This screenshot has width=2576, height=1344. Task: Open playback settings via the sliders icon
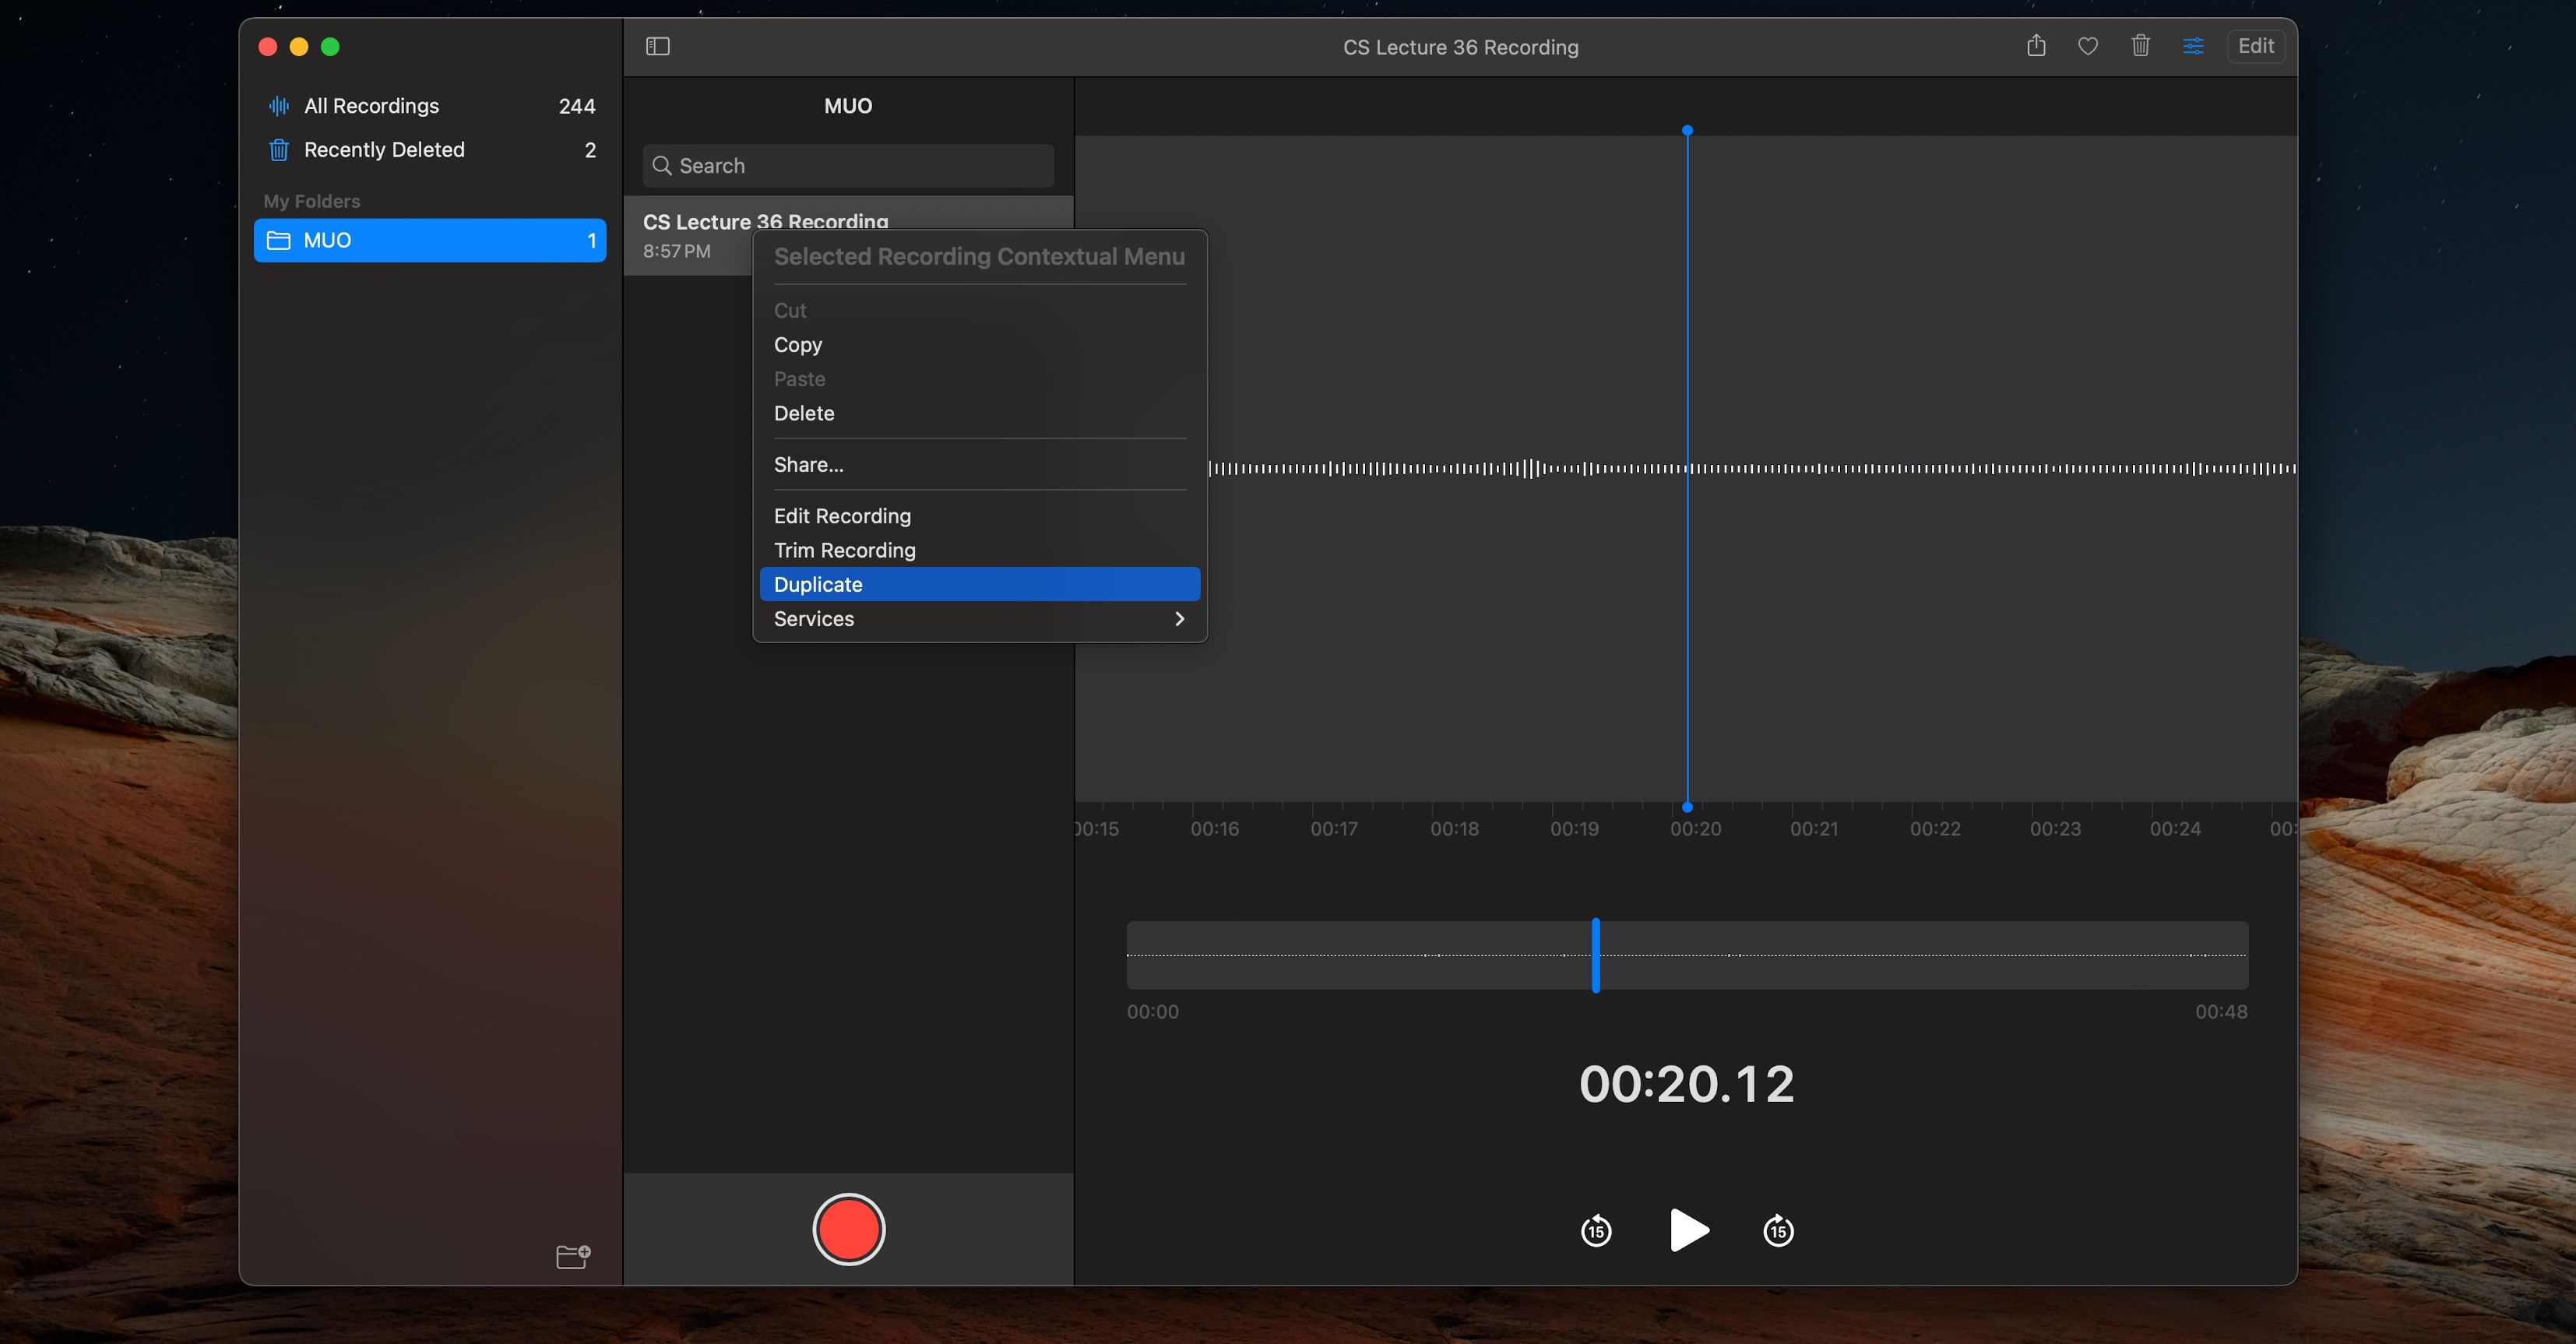pos(2193,46)
